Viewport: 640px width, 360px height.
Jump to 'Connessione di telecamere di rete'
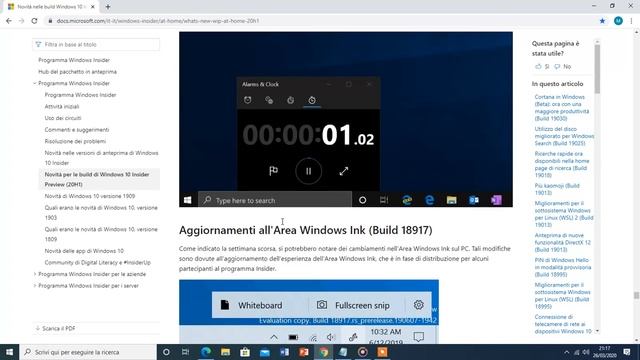(x=563, y=324)
